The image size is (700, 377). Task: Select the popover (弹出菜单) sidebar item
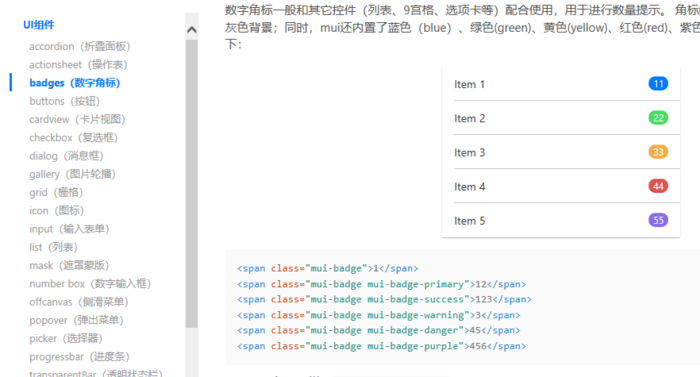click(76, 321)
